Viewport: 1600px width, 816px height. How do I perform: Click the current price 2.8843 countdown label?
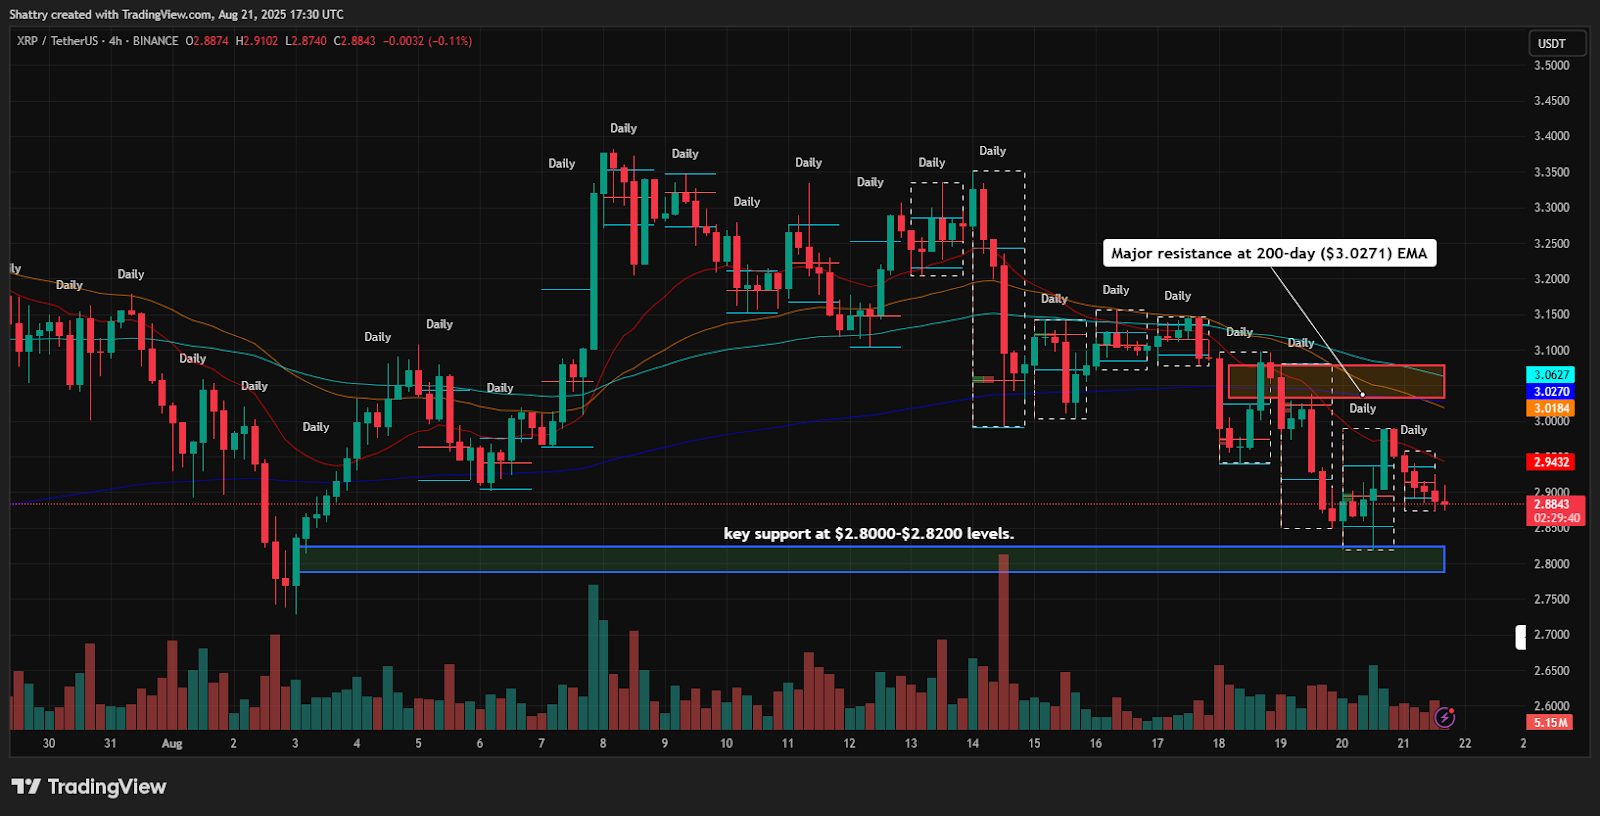coord(1555,511)
